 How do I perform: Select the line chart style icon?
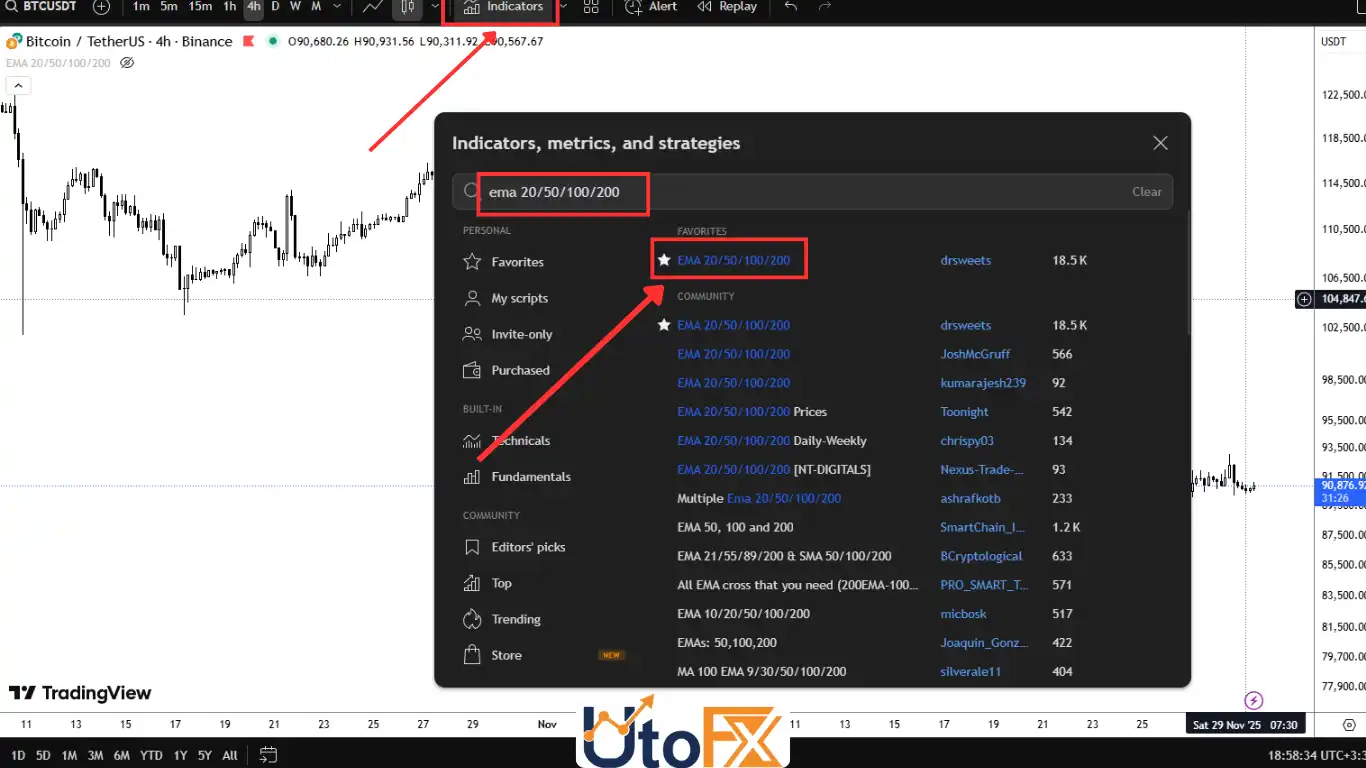pos(373,7)
